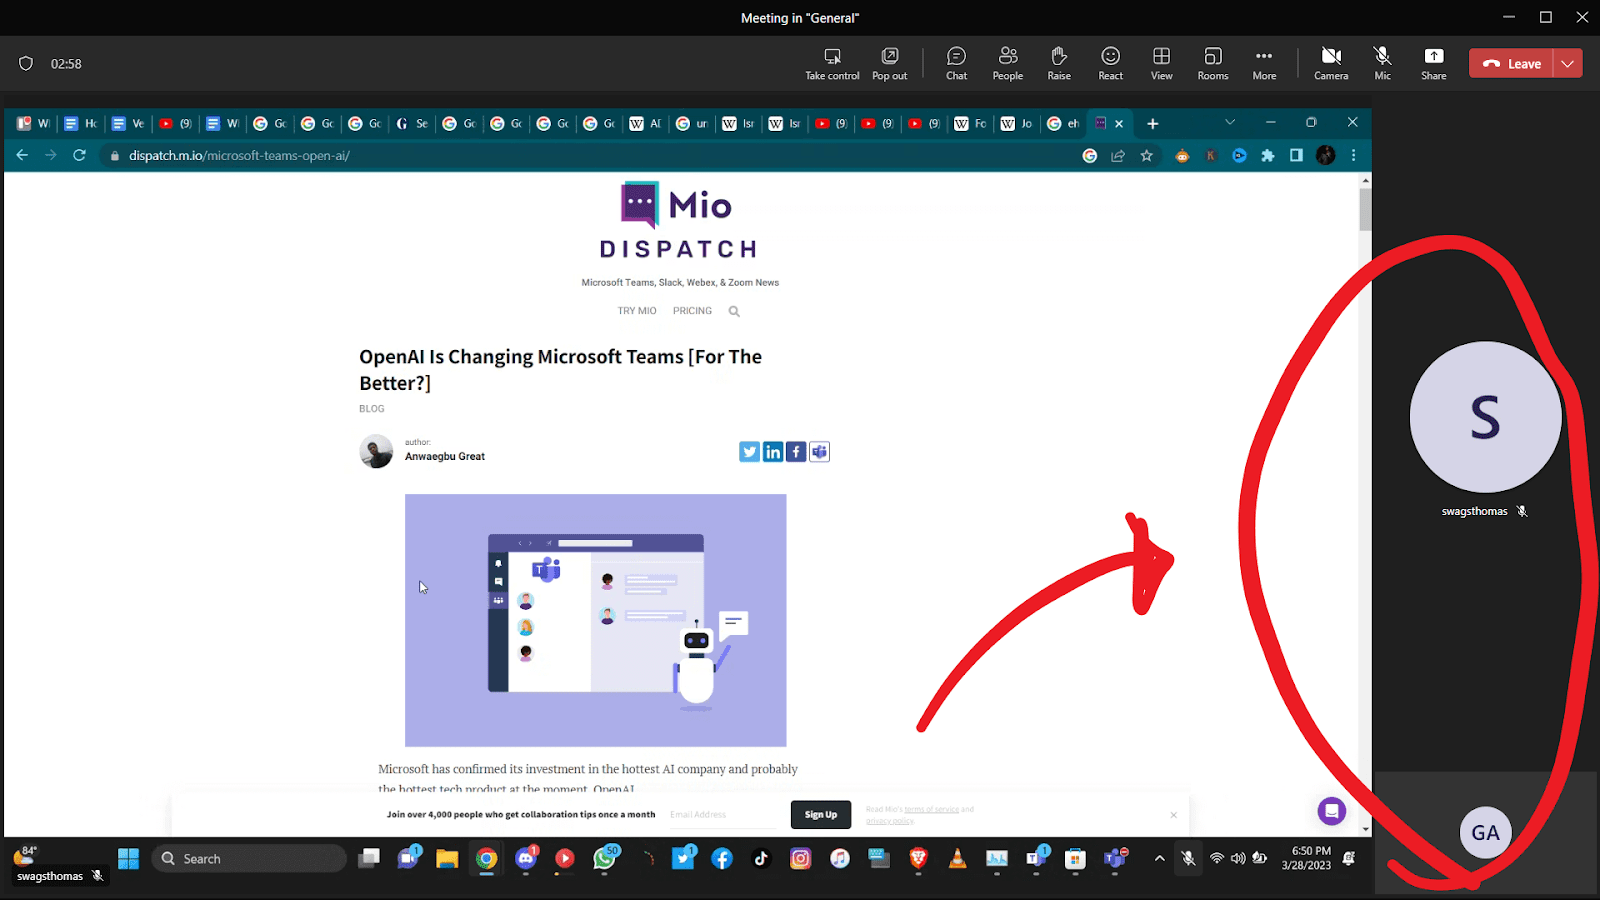Switch to the "Fo" Wikipedia tab
1600x900 pixels.
coord(970,124)
